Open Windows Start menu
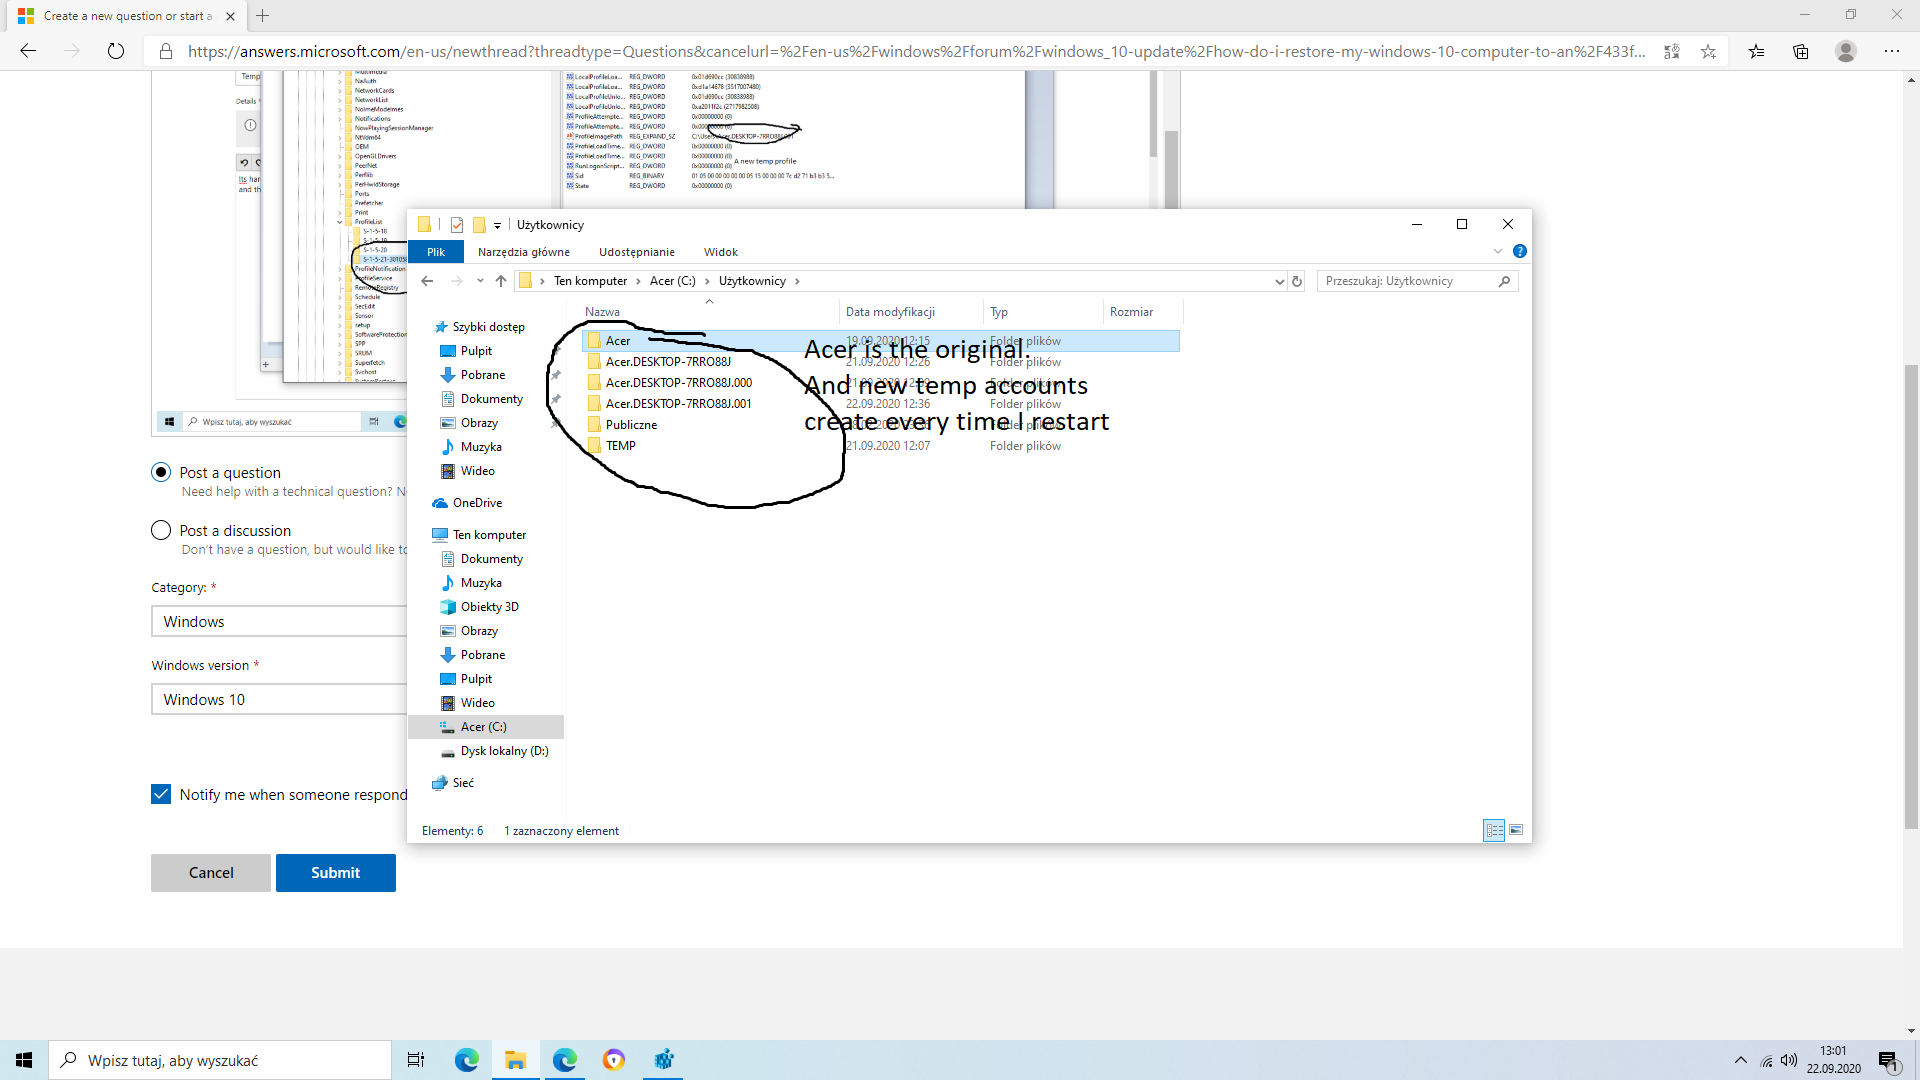The image size is (1920, 1080). click(24, 1060)
